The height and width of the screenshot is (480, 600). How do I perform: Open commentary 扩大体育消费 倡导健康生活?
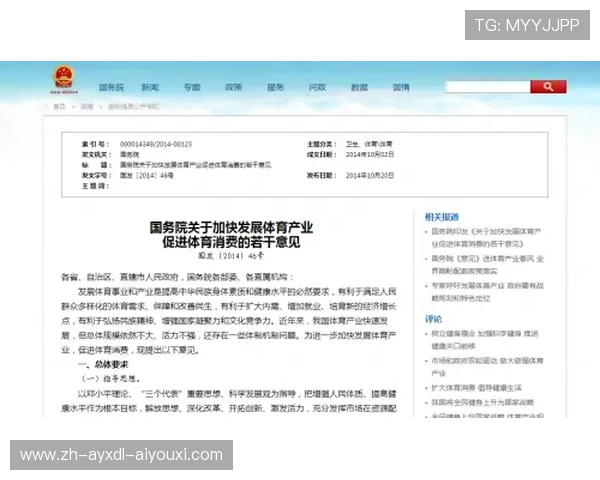point(476,388)
